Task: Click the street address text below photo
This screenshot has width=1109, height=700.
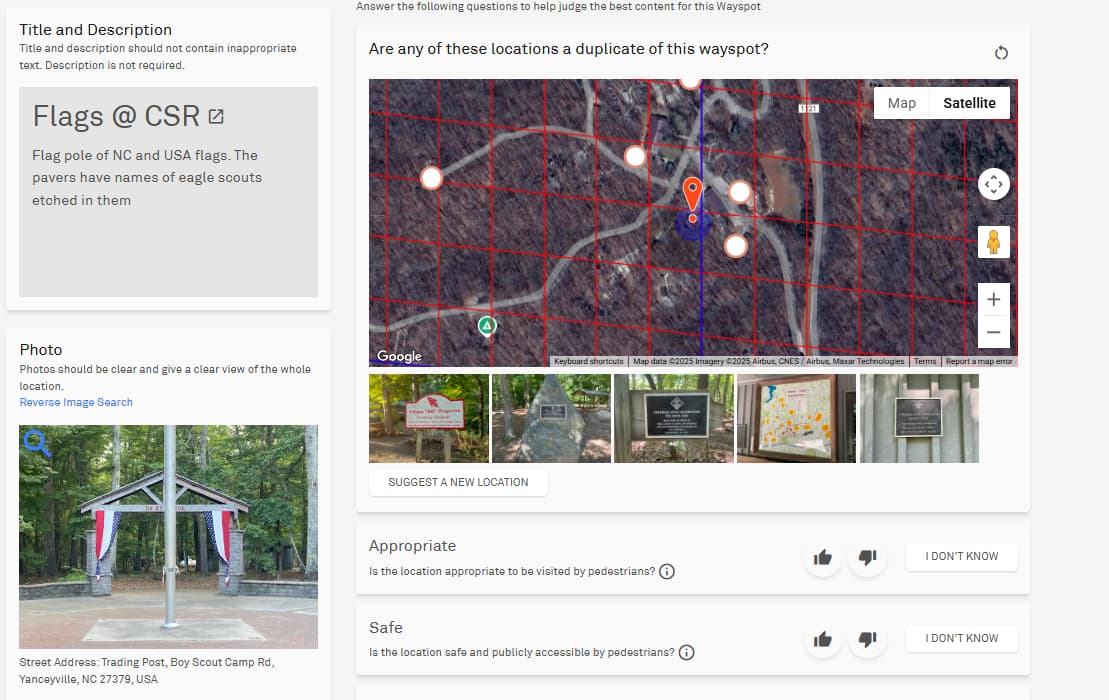Action: tap(146, 670)
